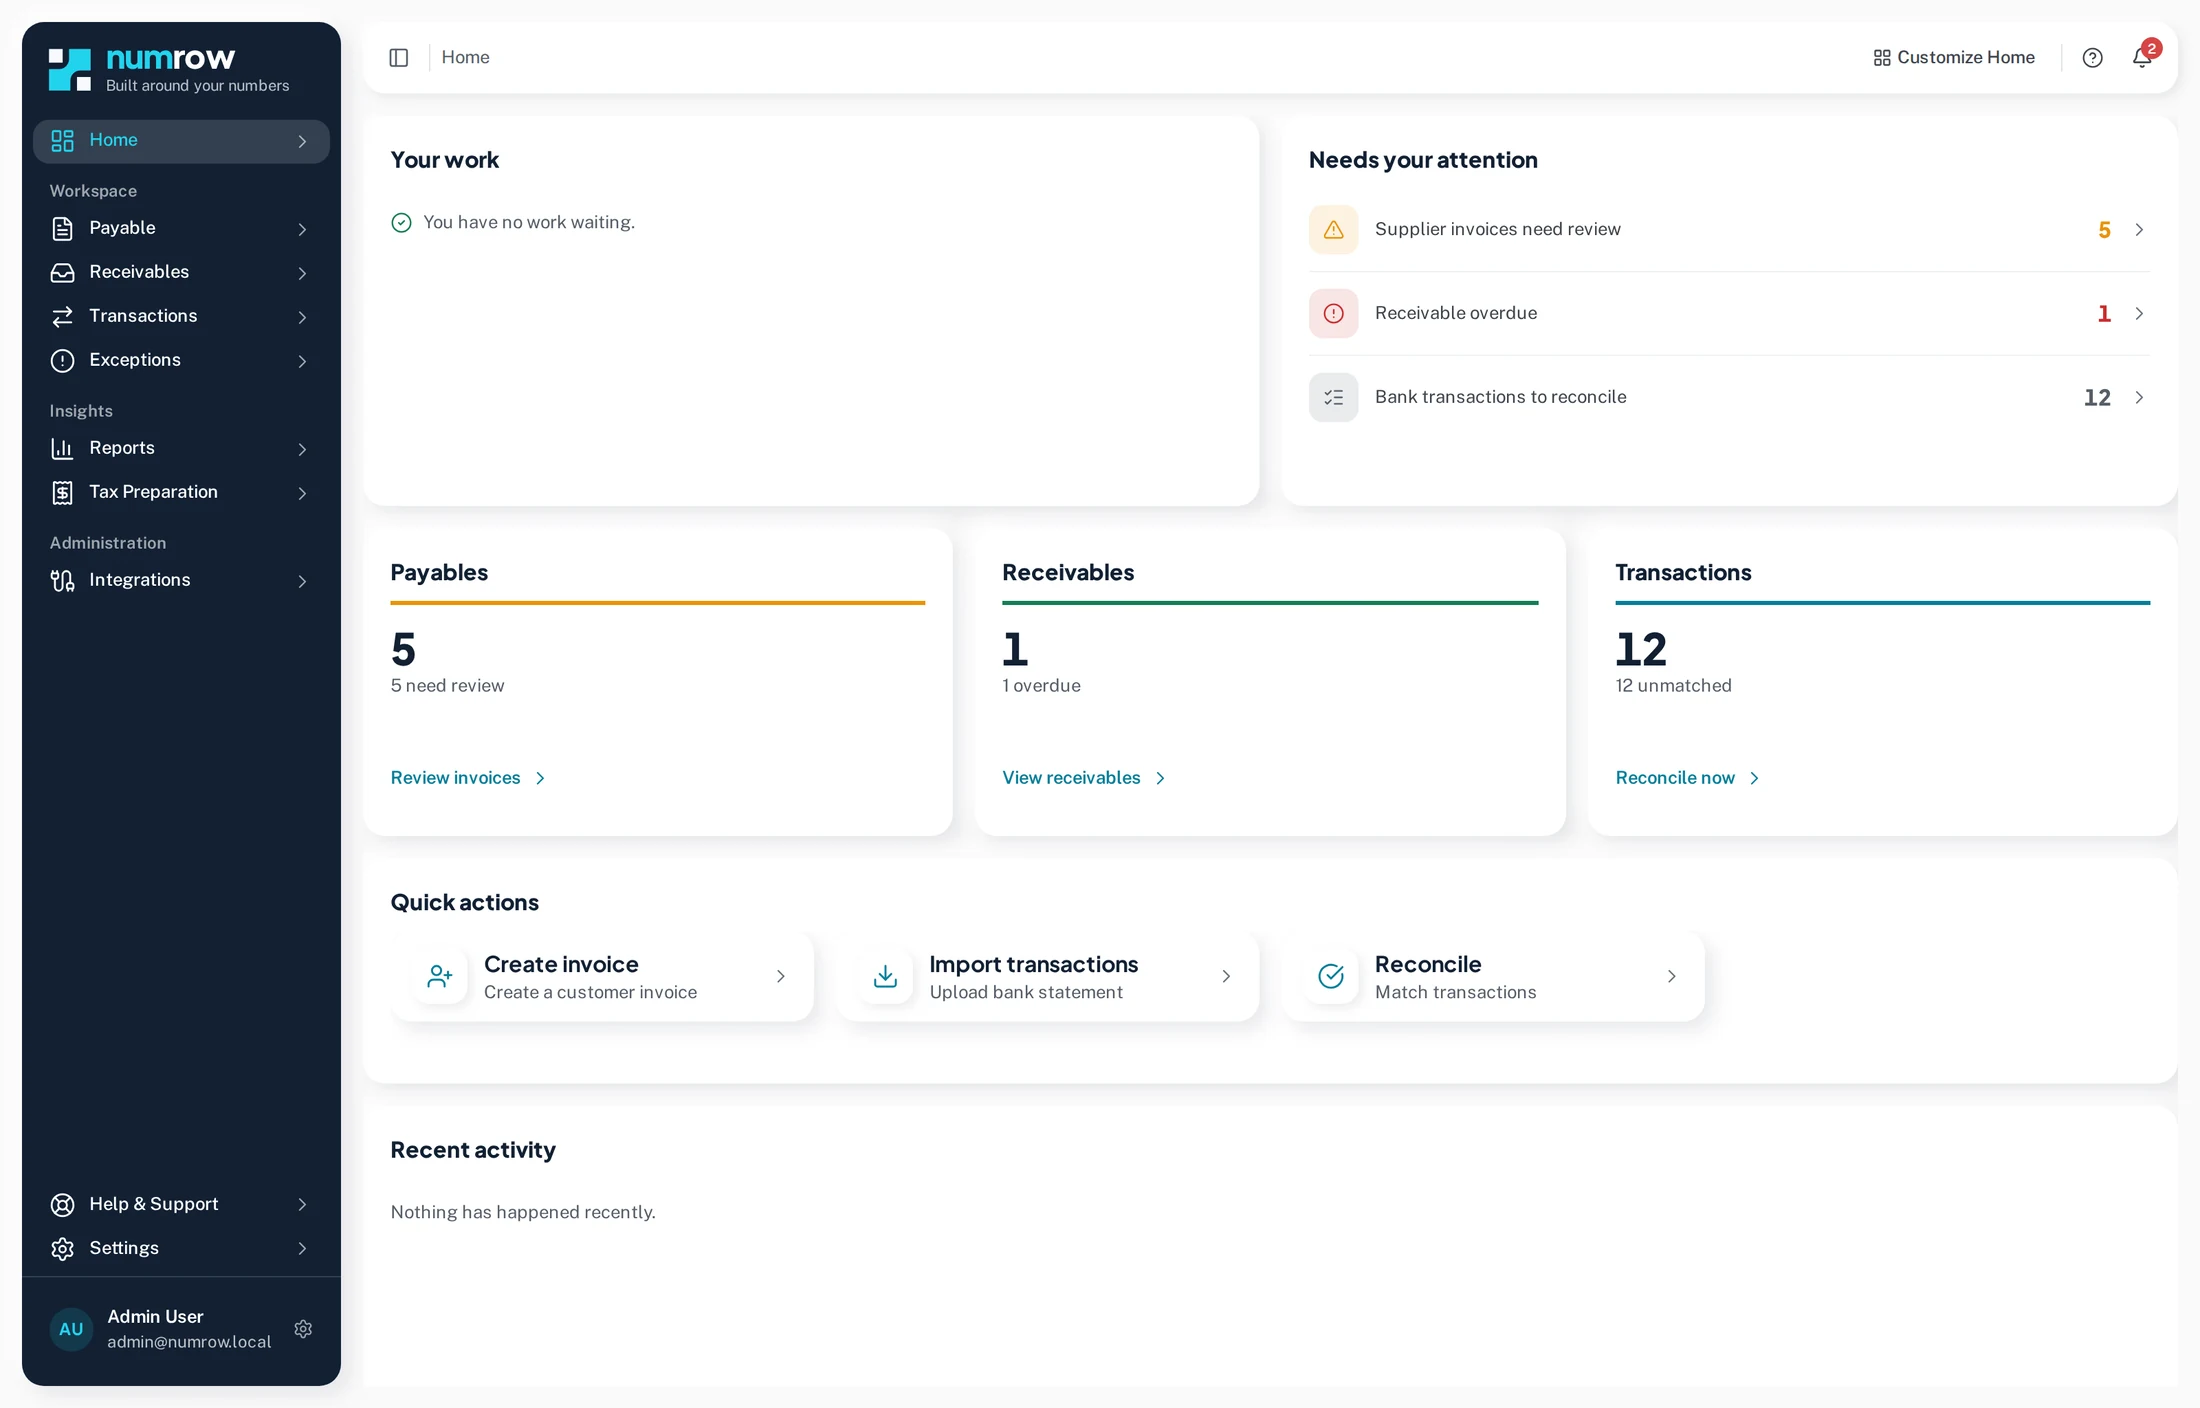This screenshot has width=2200, height=1408.
Task: Open Supplier invoices need review row
Action: point(1729,230)
